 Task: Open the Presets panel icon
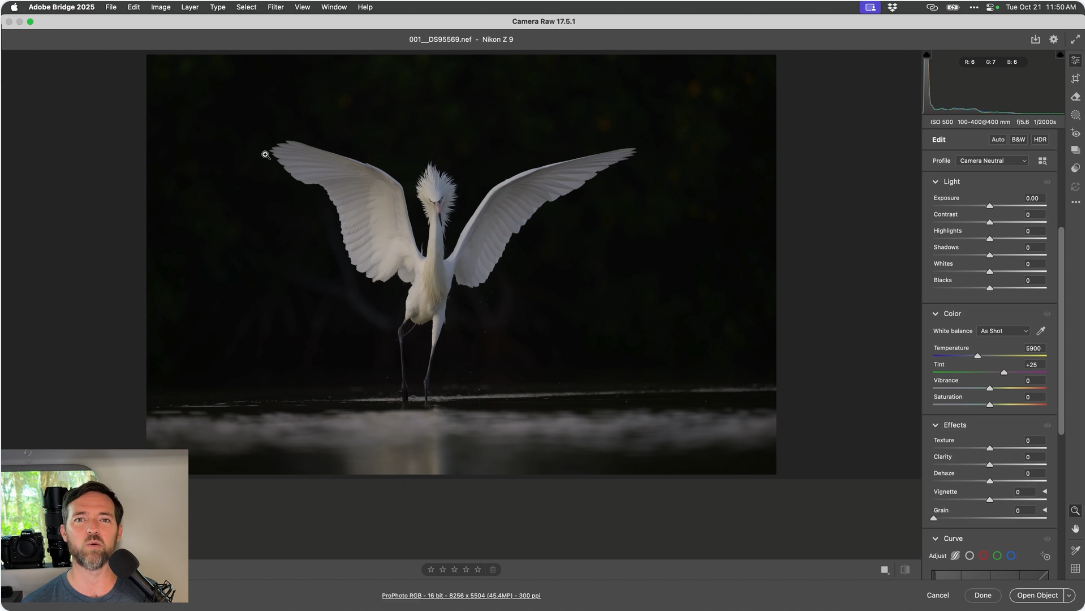click(x=1075, y=168)
